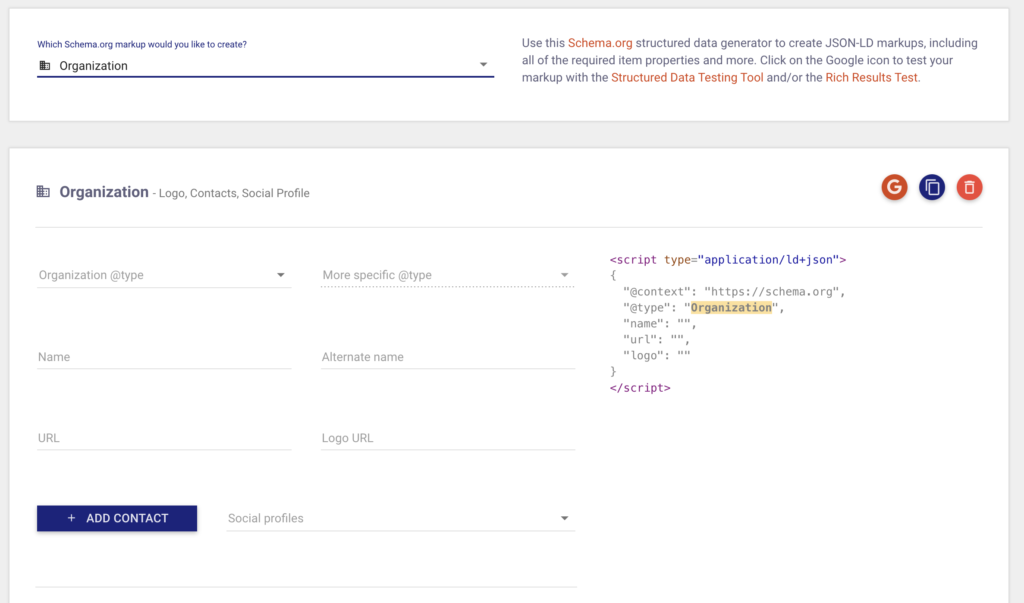
Task: Expand the Organization @type dropdown
Action: click(x=164, y=275)
